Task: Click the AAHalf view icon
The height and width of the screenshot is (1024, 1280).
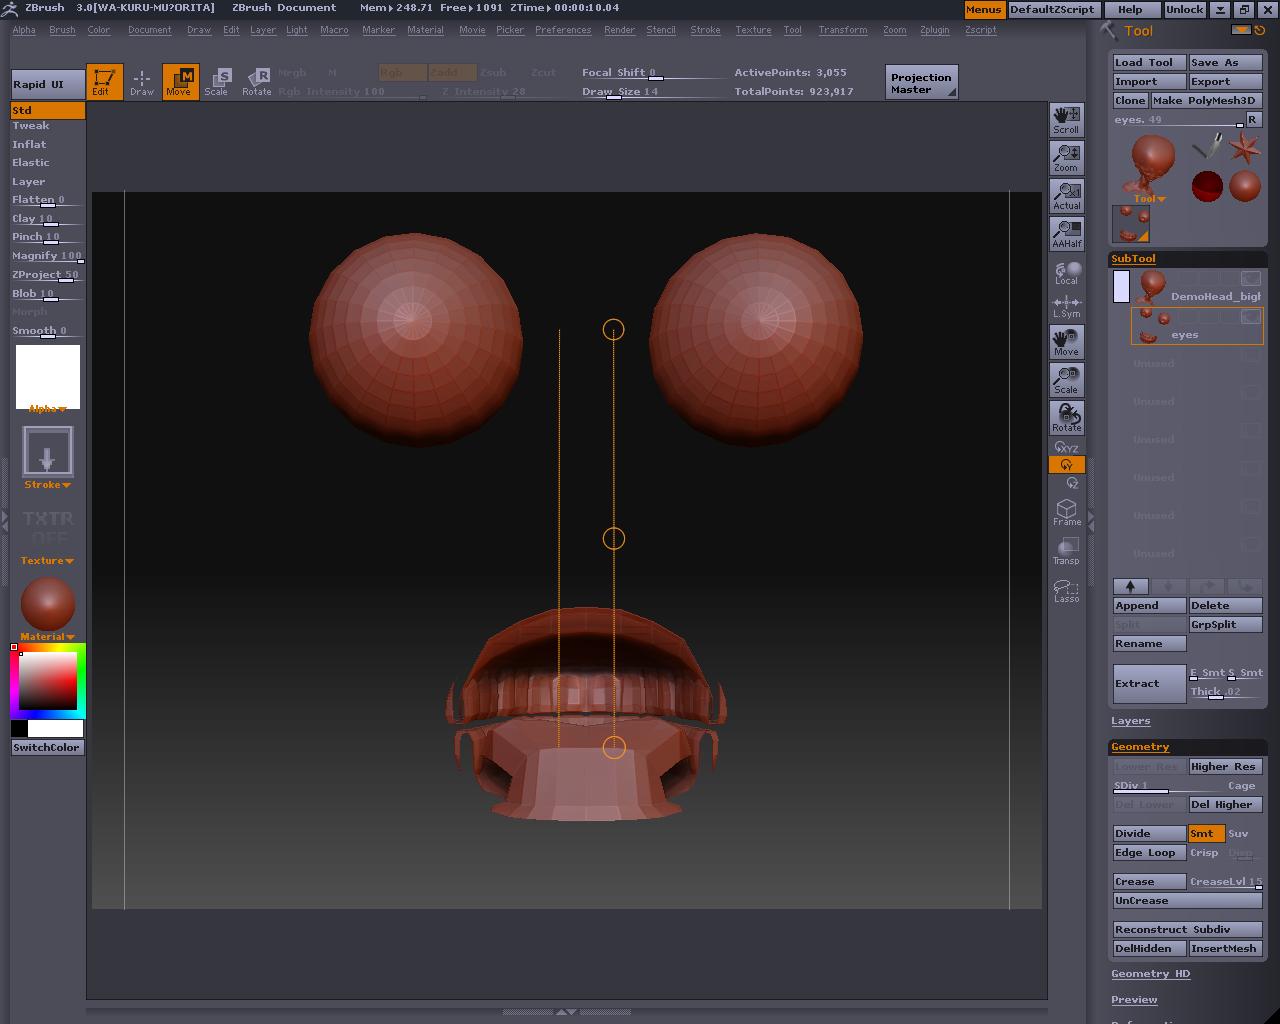Action: 1066,233
